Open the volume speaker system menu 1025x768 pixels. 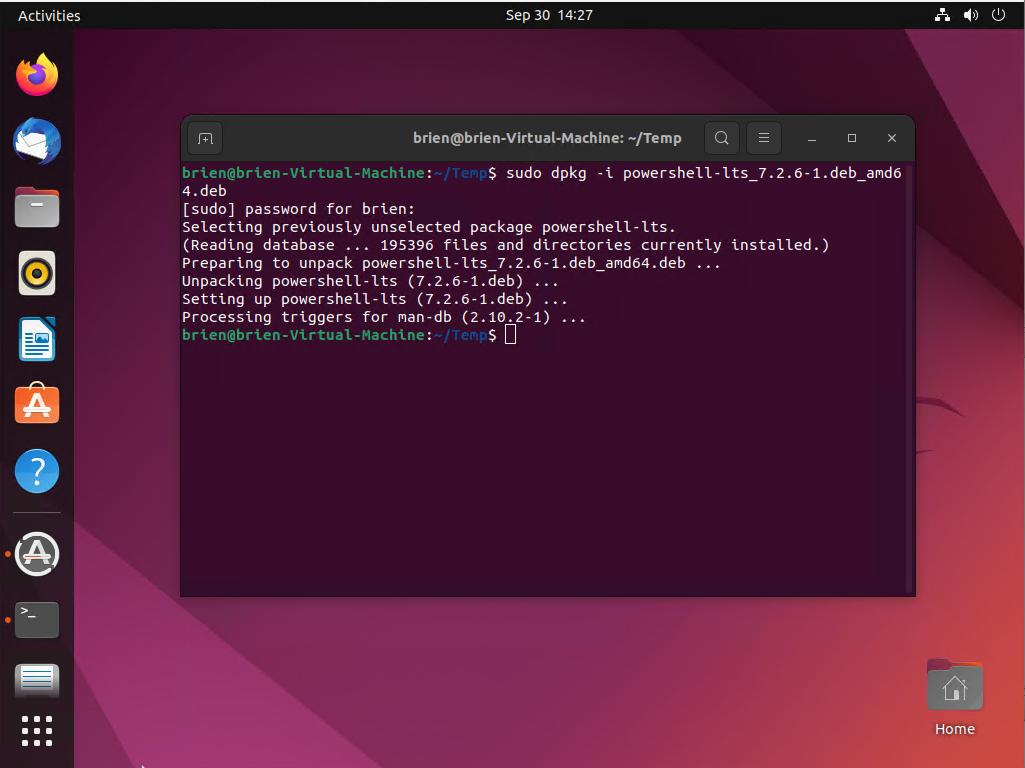click(x=970, y=15)
